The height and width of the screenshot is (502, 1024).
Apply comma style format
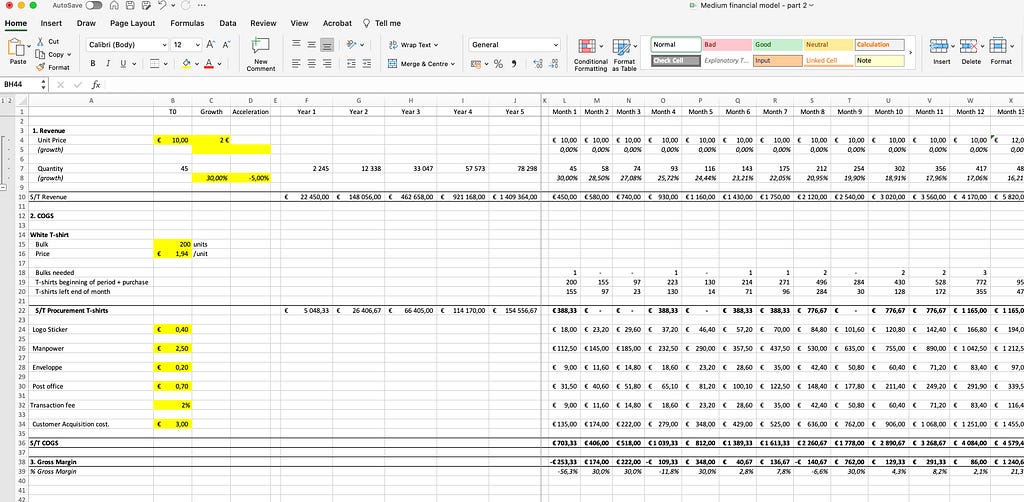[x=514, y=64]
